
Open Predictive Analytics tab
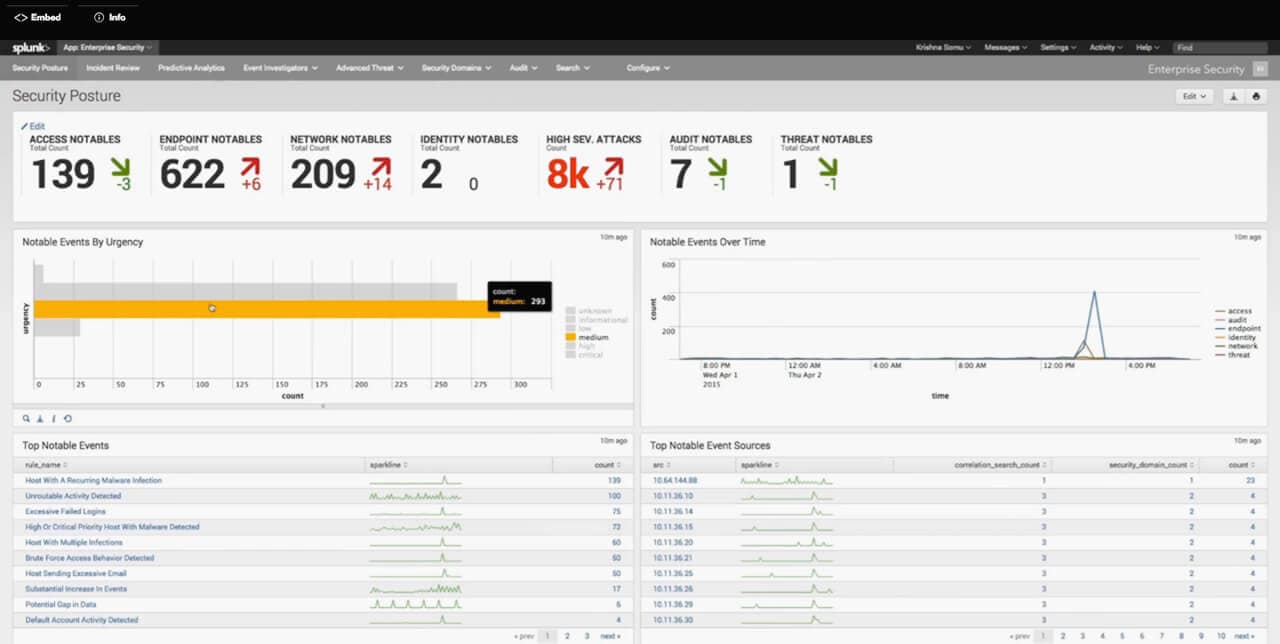click(x=191, y=68)
